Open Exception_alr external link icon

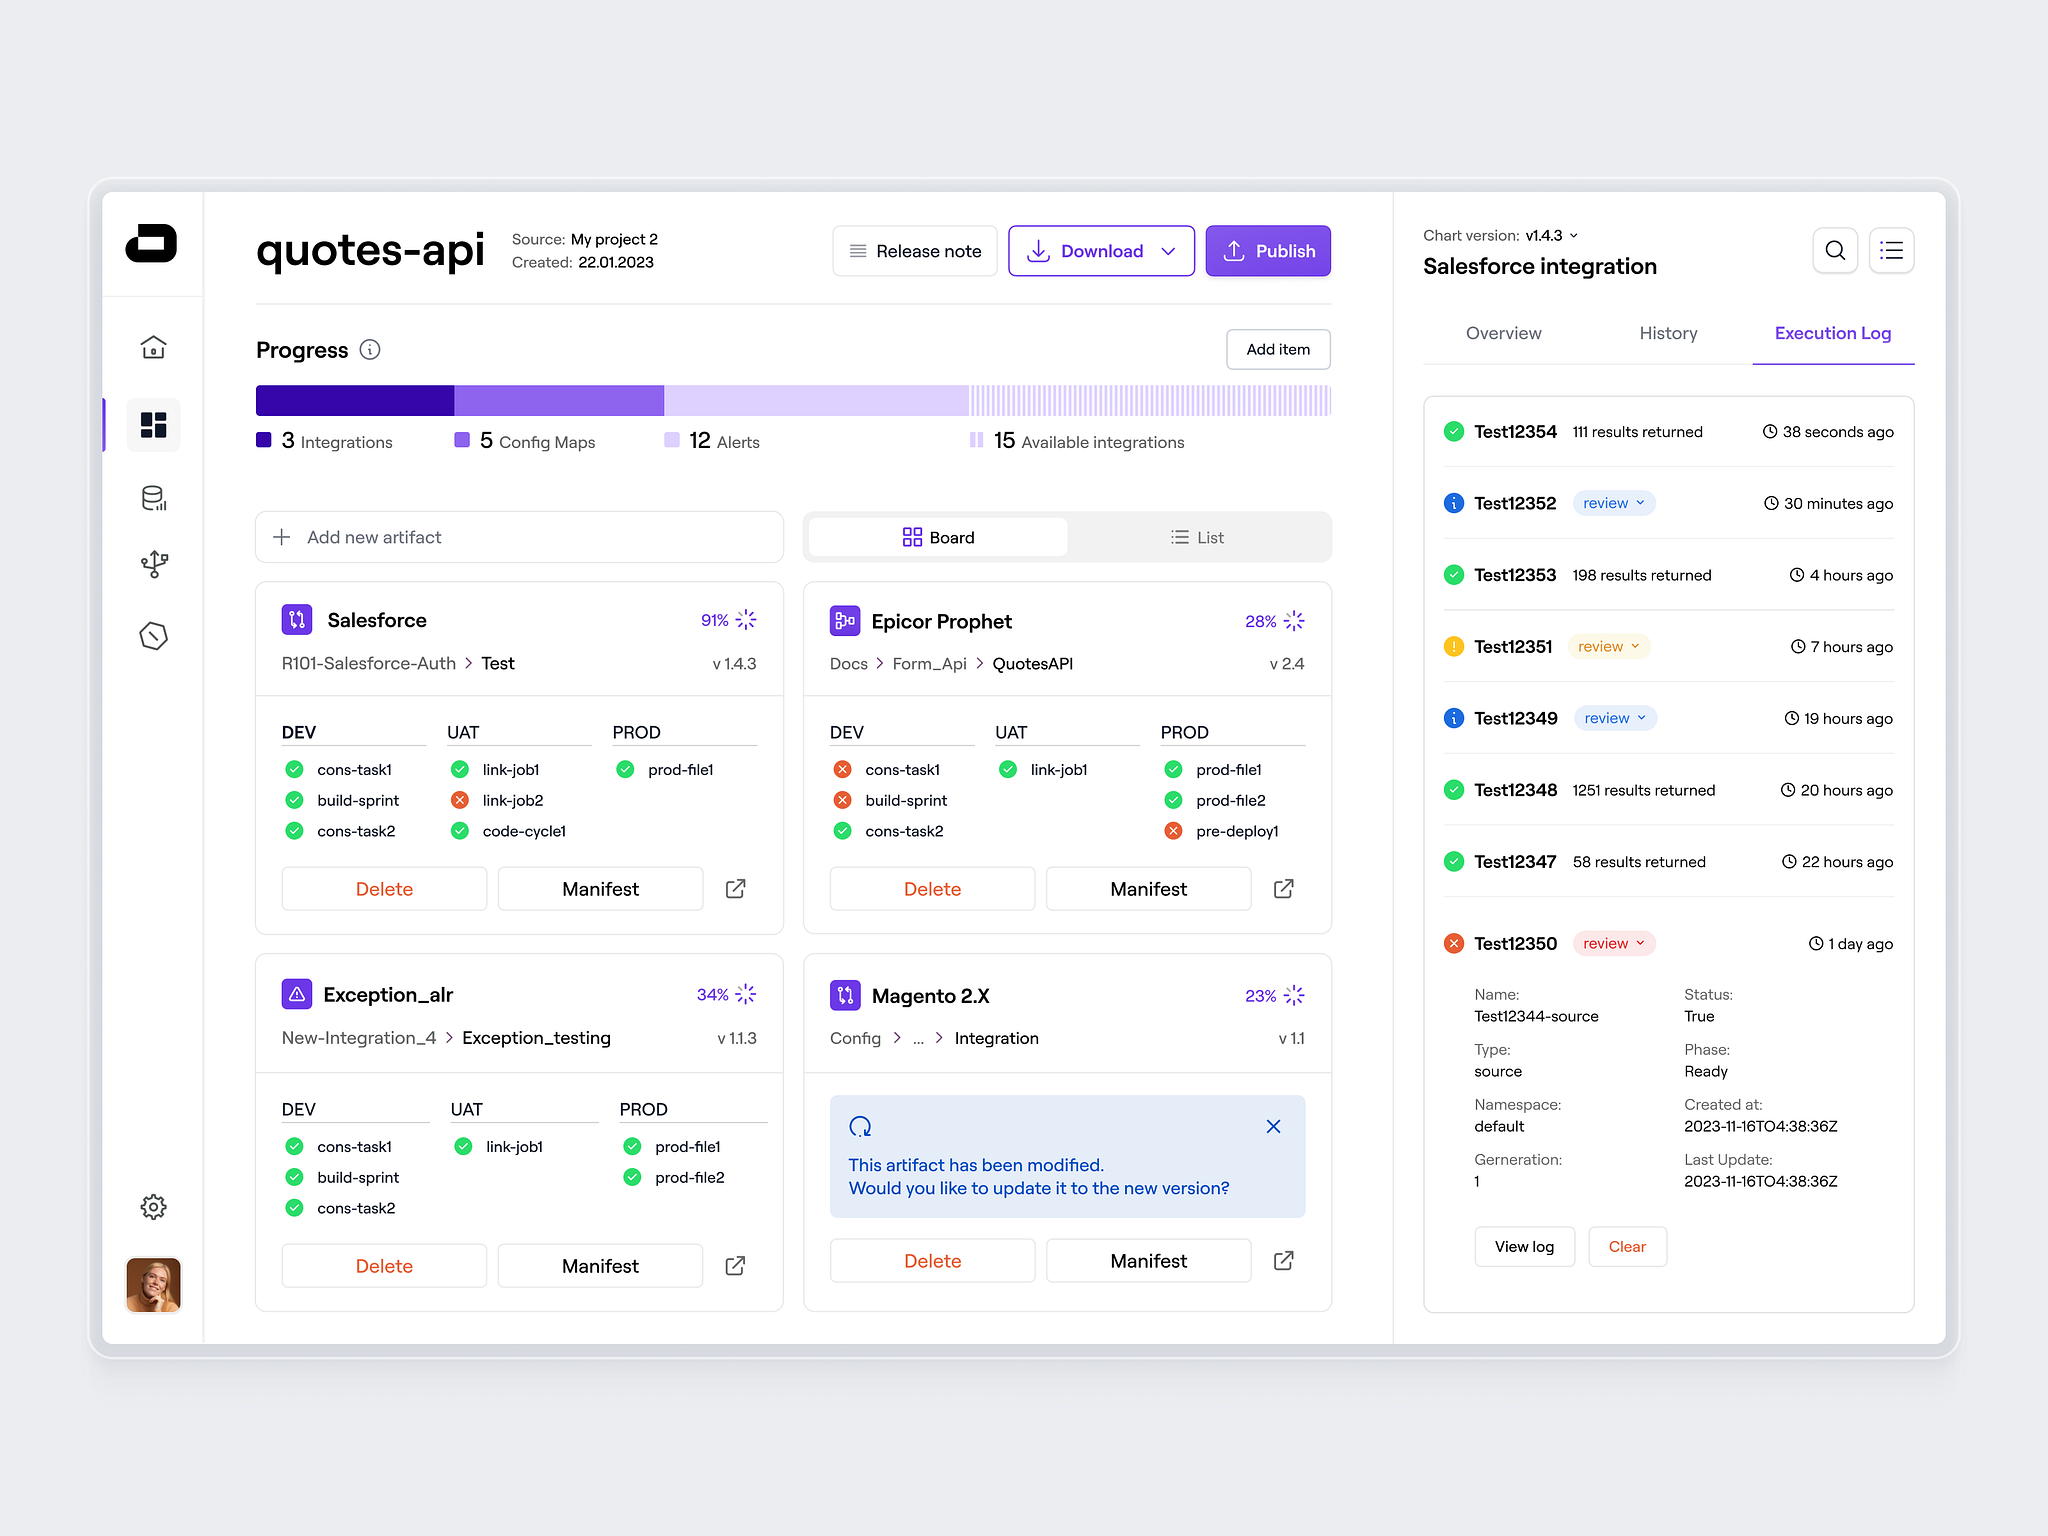tap(735, 1265)
